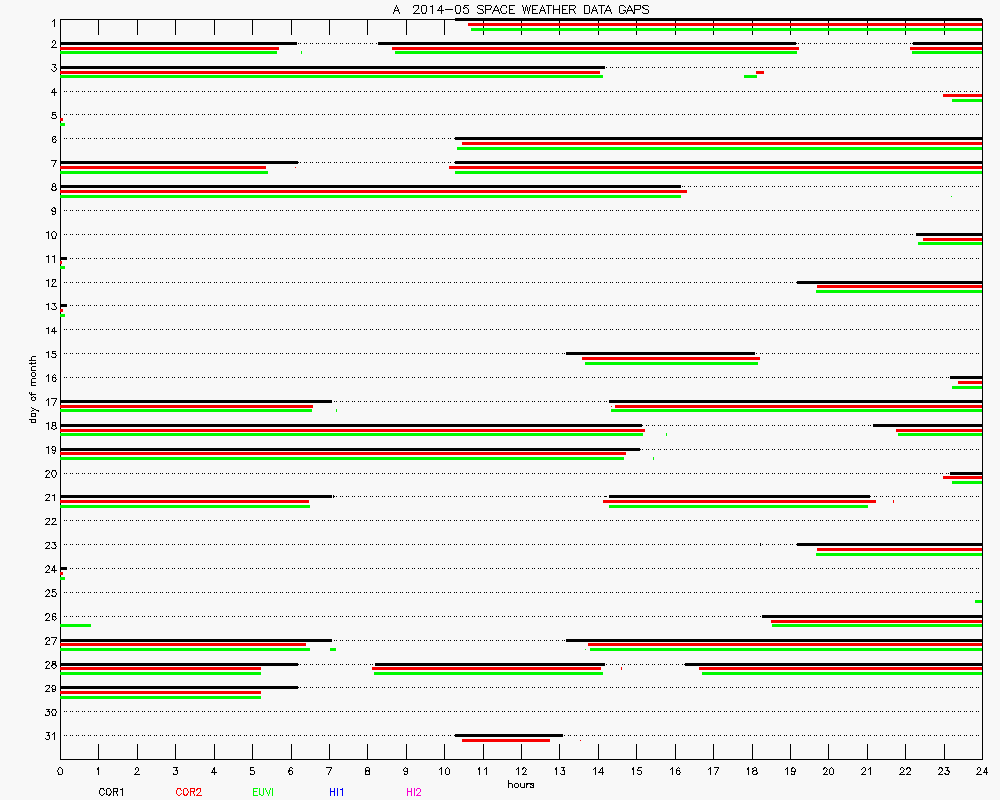Click the red COR2 legend label
The width and height of the screenshot is (1000, 800).
click(188, 792)
